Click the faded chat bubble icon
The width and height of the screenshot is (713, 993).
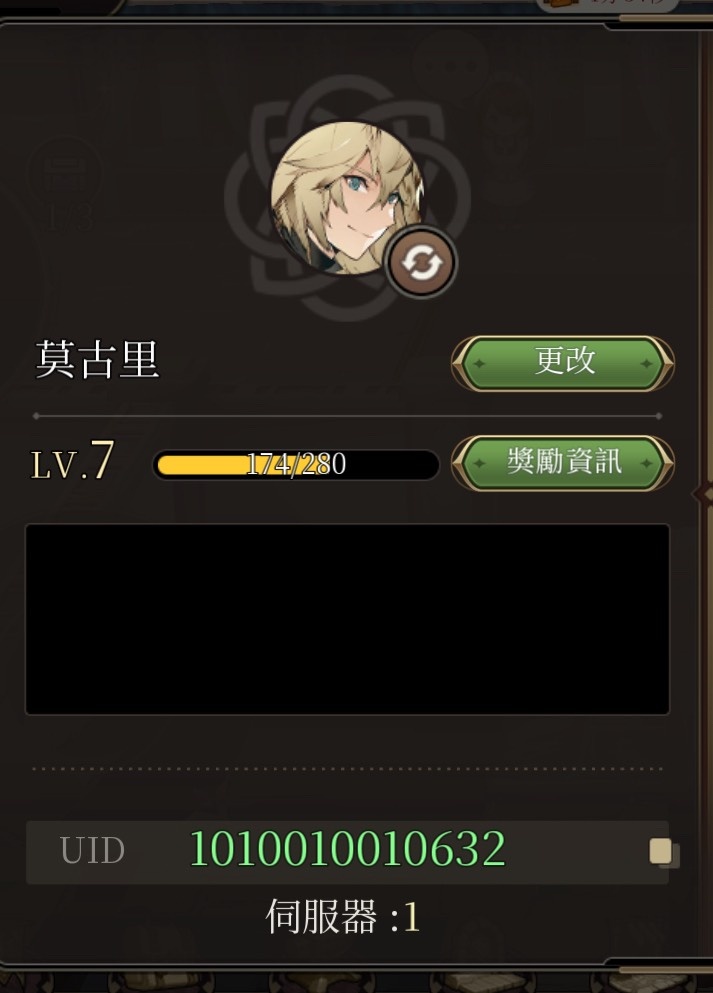pyautogui.click(x=450, y=62)
